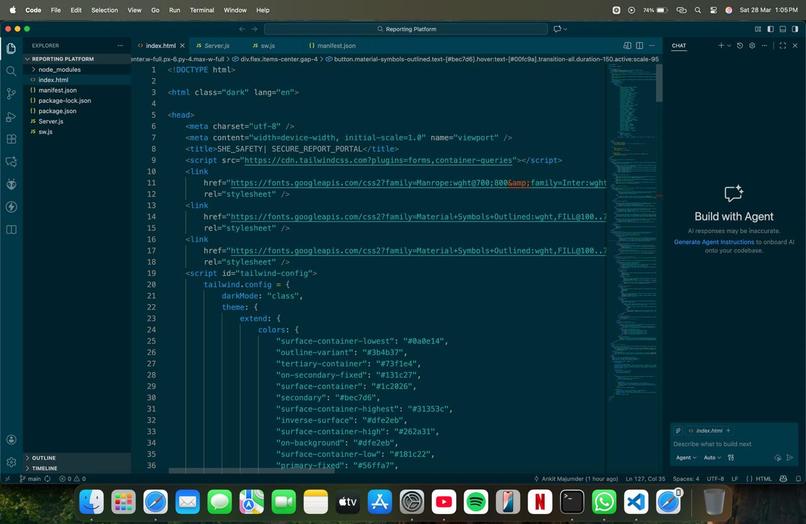Click the editor horizontal scrollbar thumb
This screenshot has width=806, height=524.
[x=251, y=470]
